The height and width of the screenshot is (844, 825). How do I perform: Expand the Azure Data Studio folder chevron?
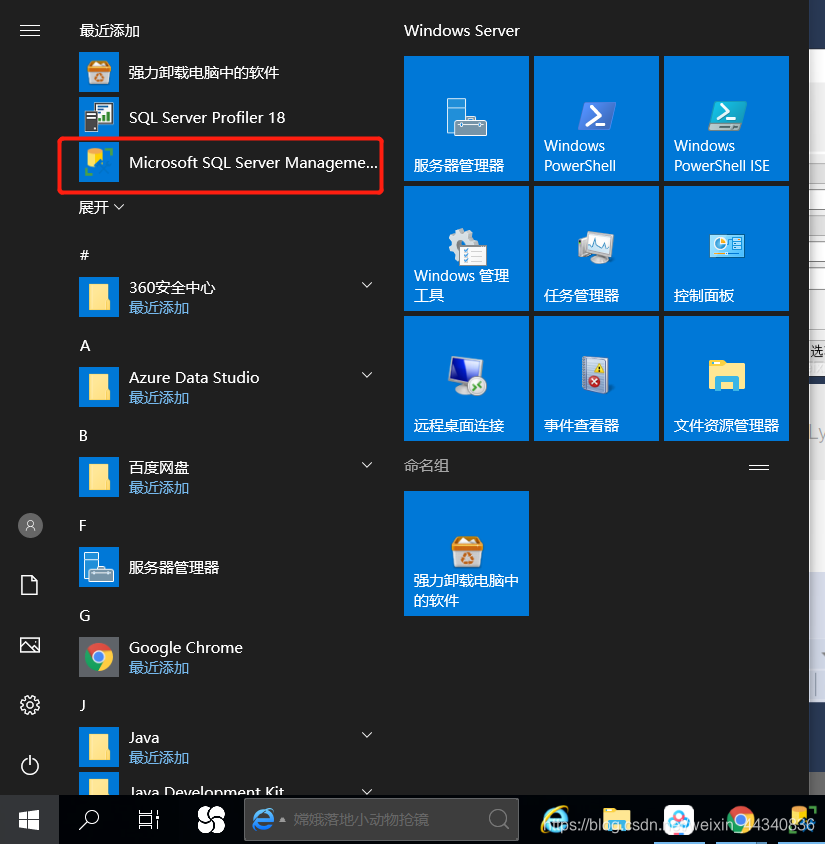pyautogui.click(x=367, y=375)
